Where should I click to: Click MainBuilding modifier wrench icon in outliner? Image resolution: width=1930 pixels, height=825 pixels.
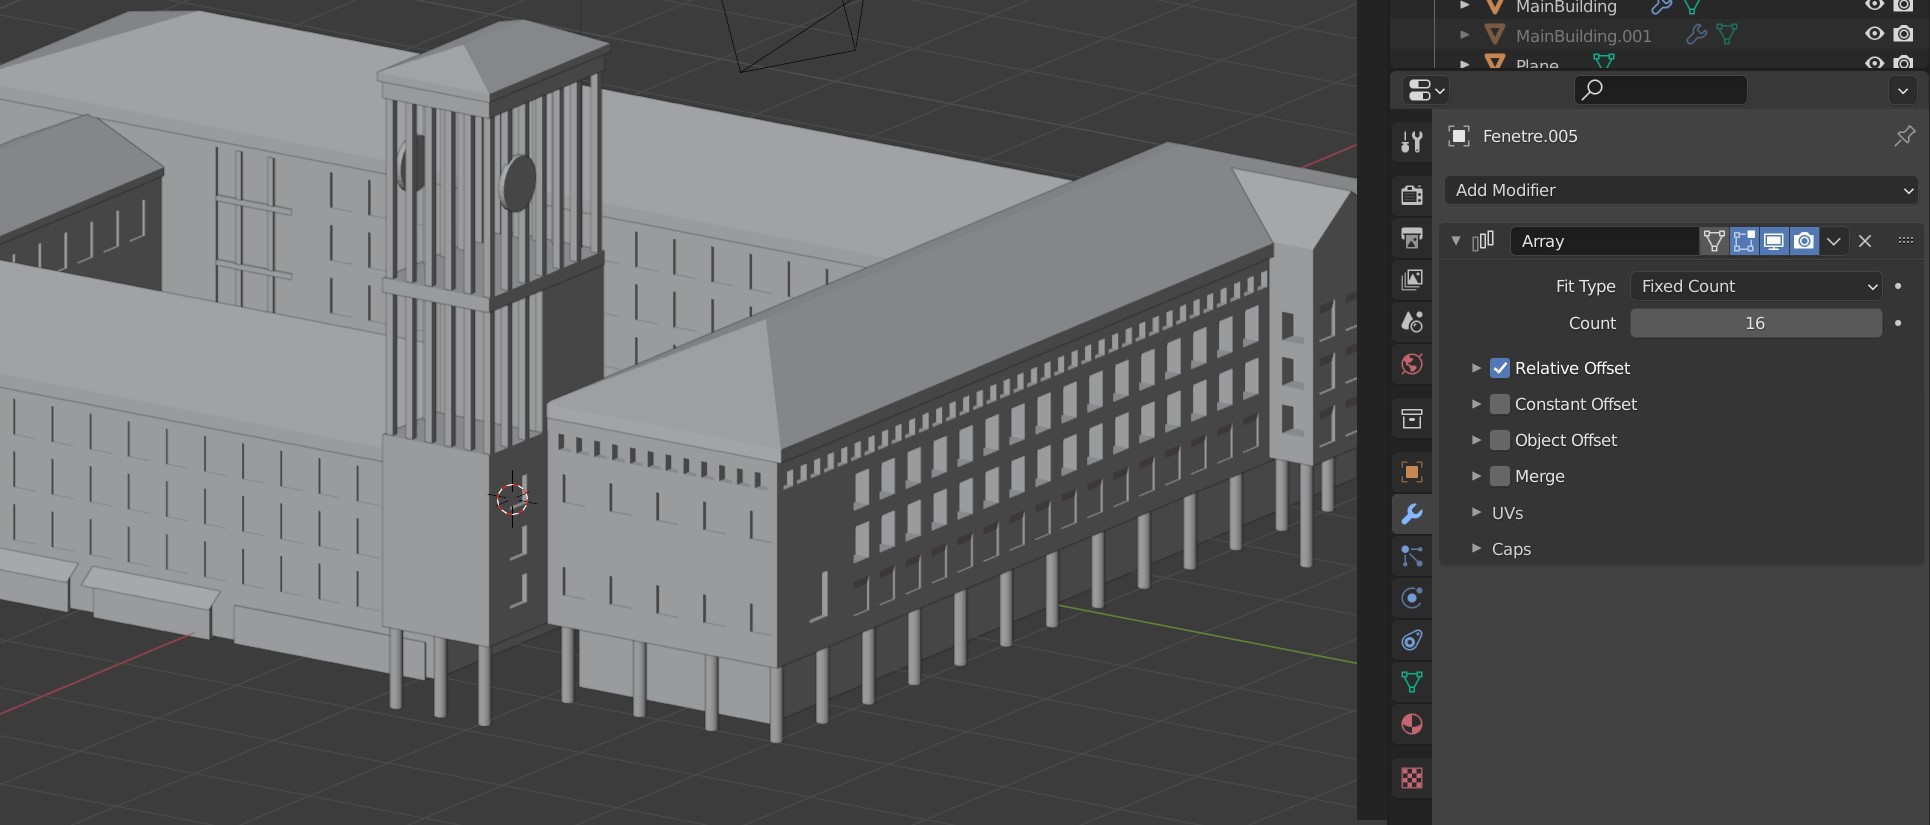(x=1661, y=7)
